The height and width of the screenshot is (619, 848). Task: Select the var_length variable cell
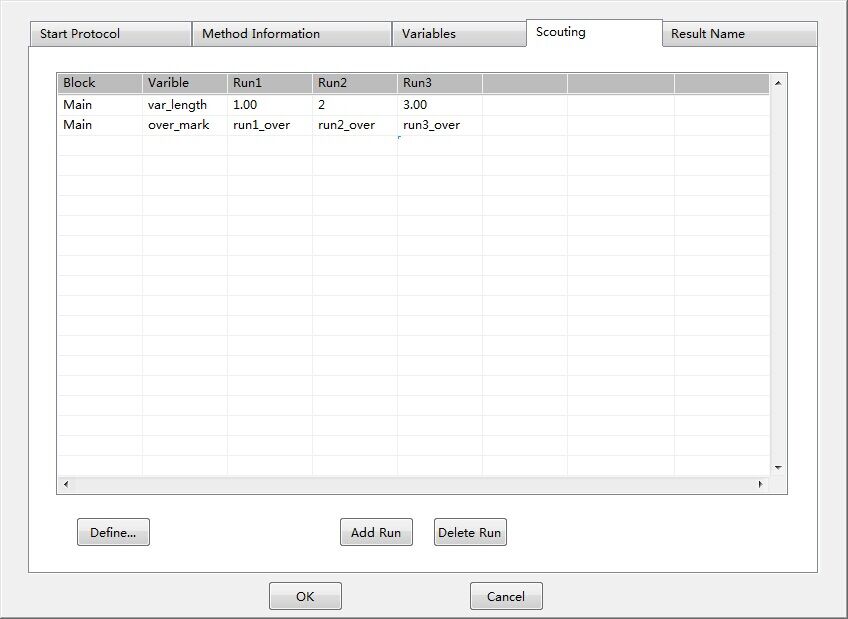[184, 105]
